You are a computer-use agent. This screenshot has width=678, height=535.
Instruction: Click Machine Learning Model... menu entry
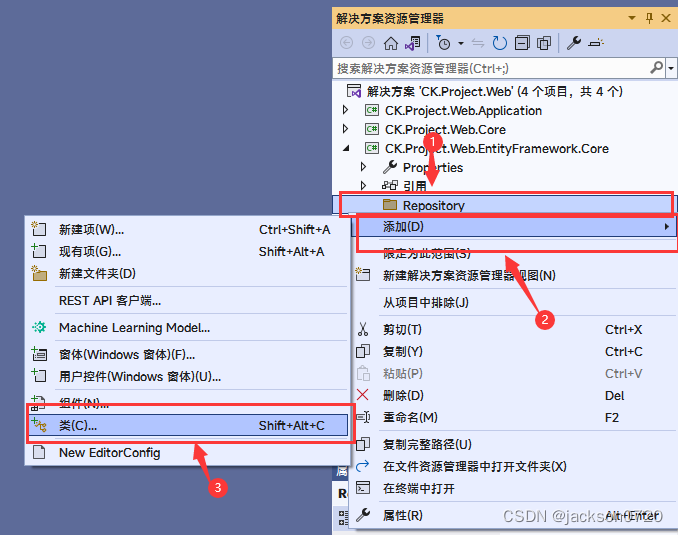click(189, 328)
